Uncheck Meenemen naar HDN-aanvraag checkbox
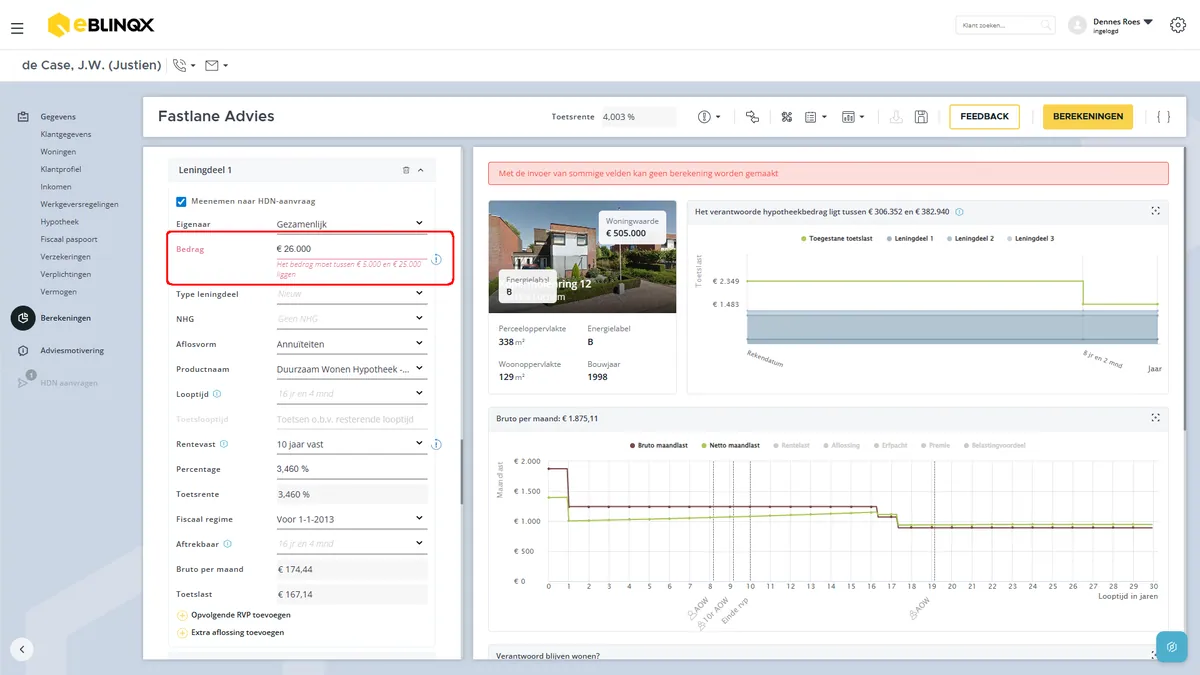Viewport: 1200px width, 675px height. pyautogui.click(x=181, y=201)
